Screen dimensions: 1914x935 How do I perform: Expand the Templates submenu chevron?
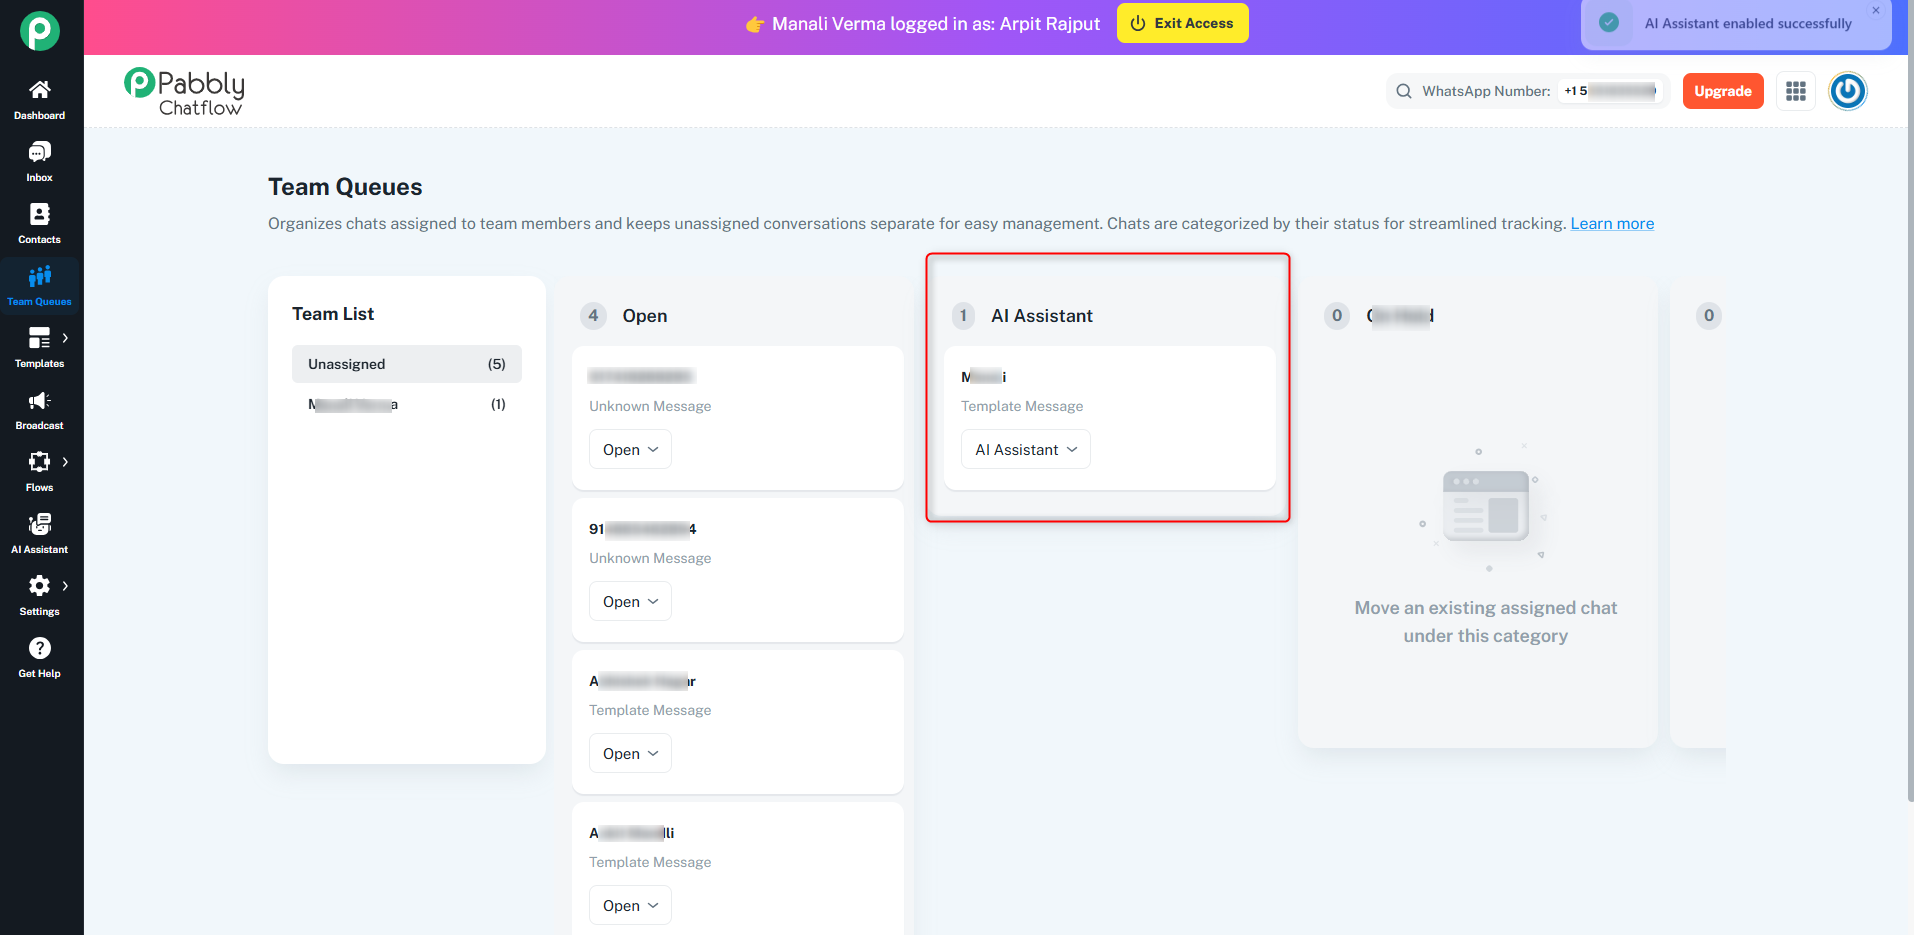pos(66,338)
